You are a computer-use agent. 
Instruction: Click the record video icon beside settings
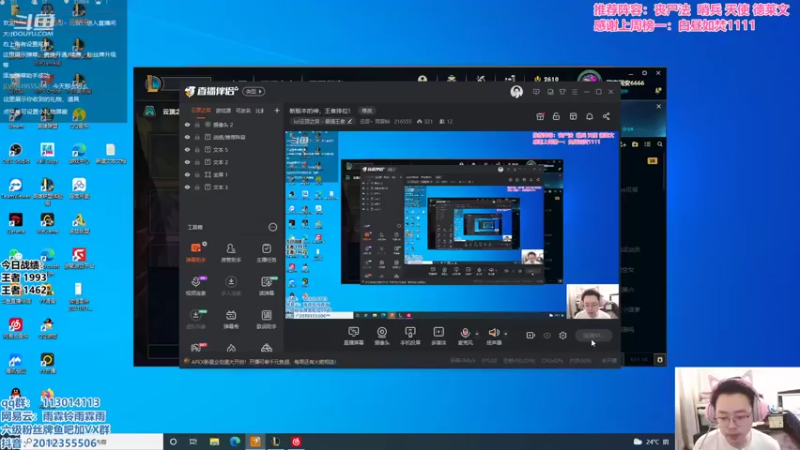tap(531, 335)
